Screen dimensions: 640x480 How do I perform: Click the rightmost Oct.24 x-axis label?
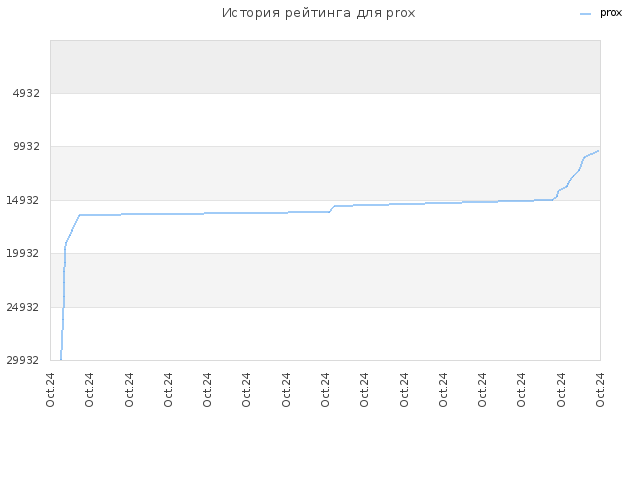tap(600, 390)
